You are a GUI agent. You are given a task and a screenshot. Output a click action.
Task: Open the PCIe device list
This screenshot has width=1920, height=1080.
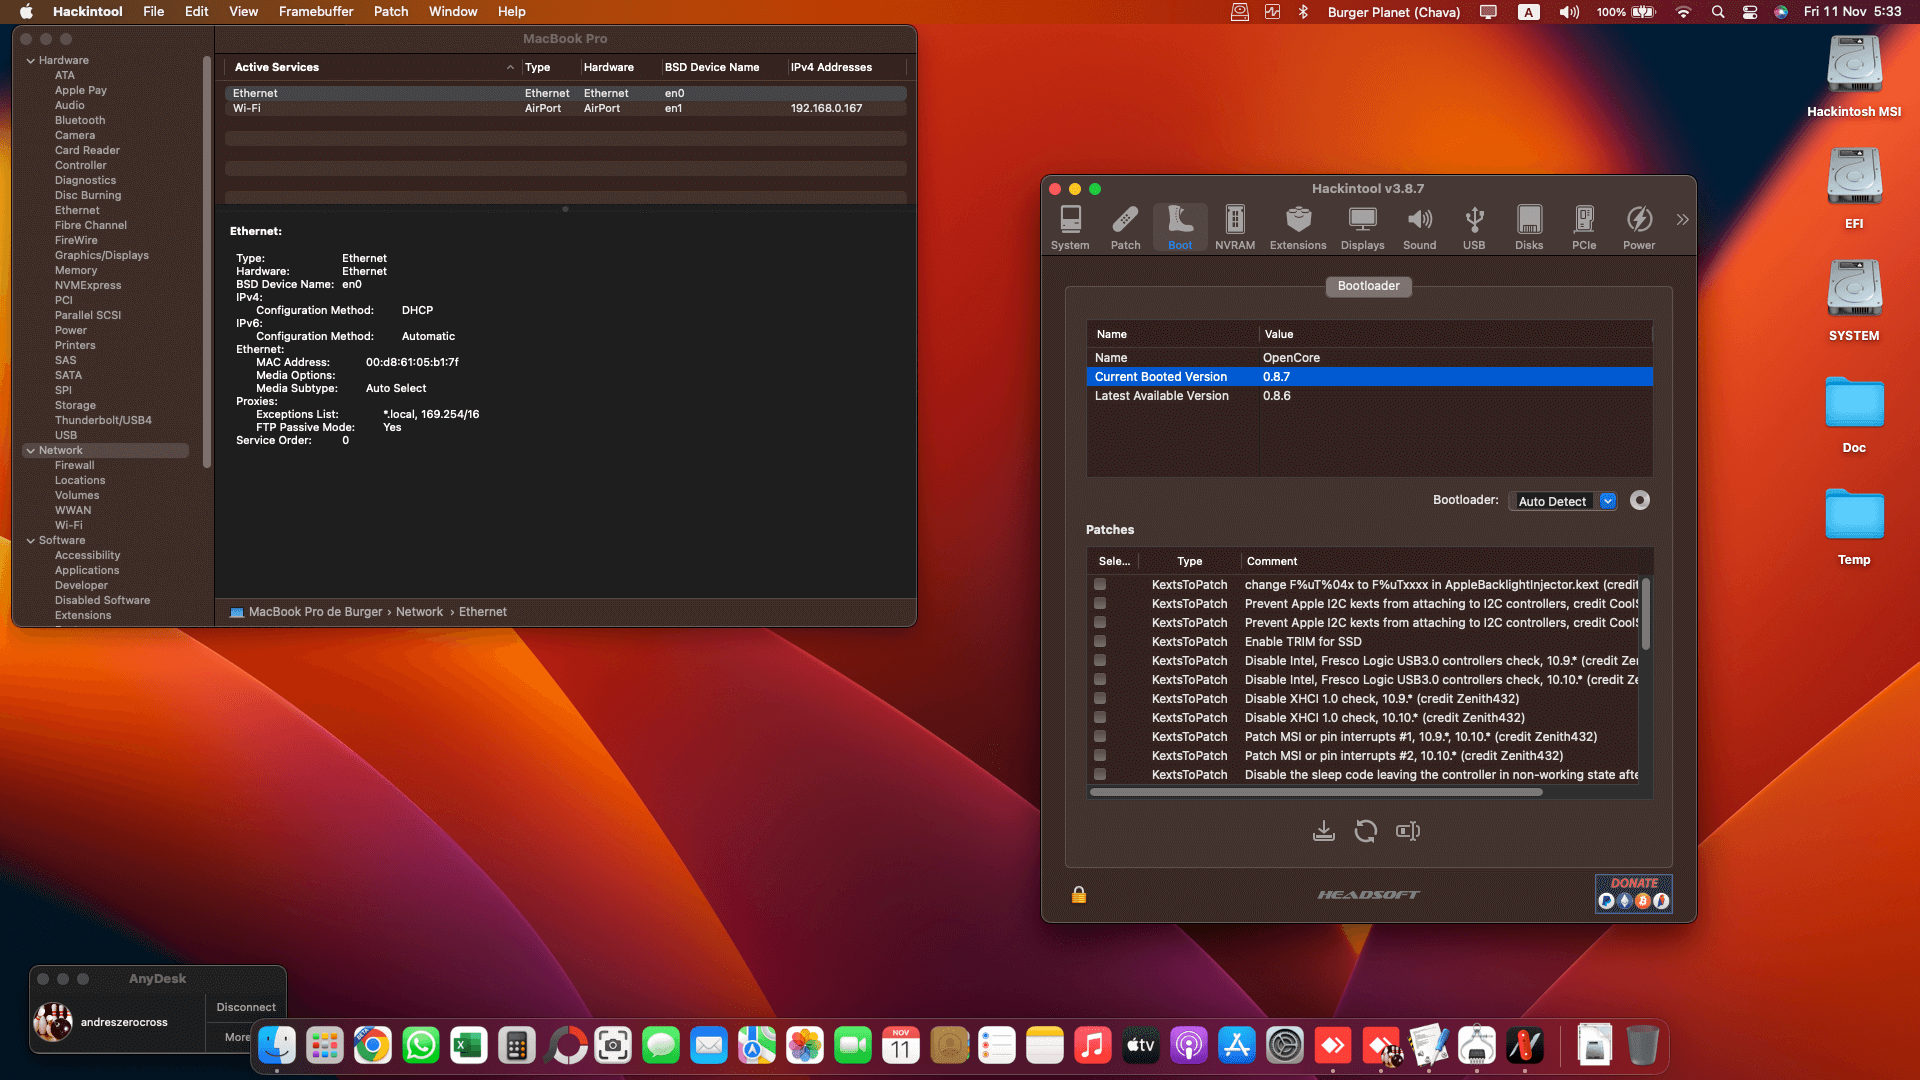(1584, 227)
